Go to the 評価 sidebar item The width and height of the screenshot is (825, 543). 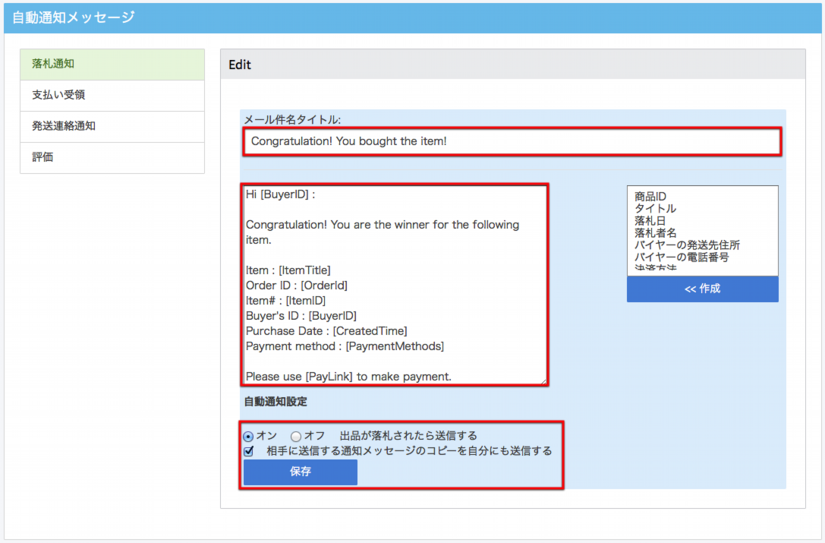112,157
